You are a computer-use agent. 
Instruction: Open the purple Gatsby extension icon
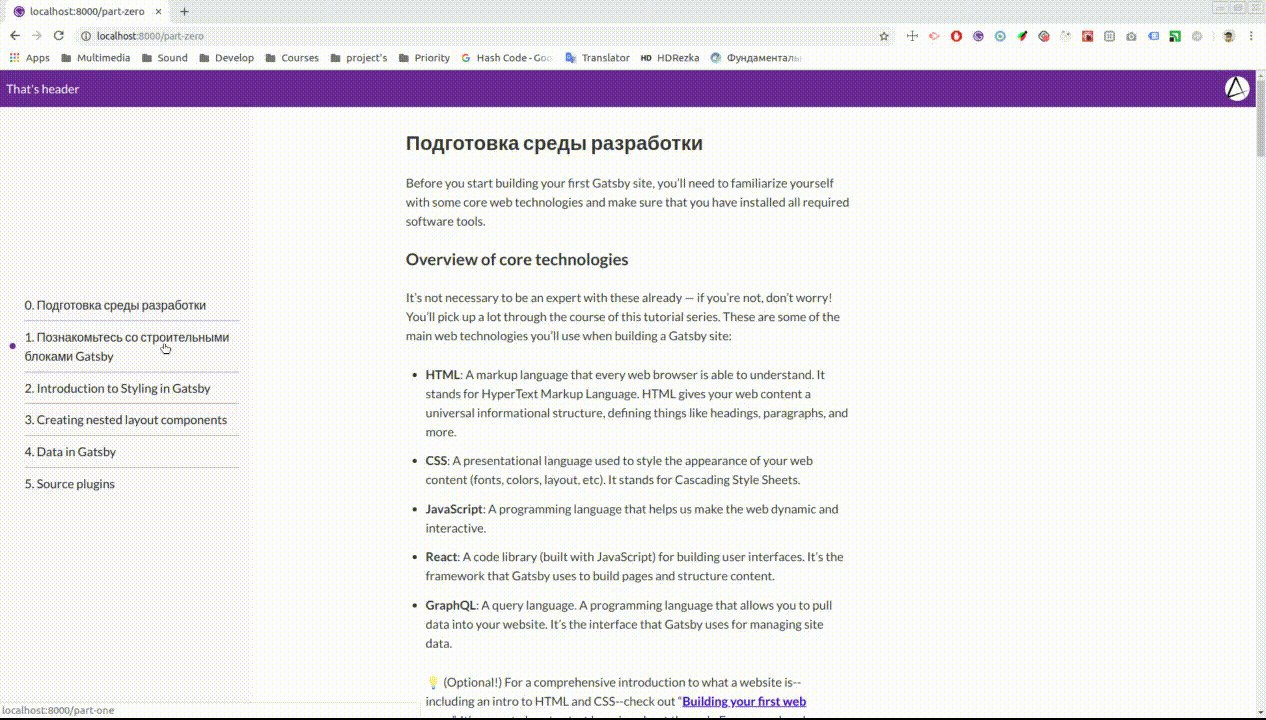pos(978,36)
